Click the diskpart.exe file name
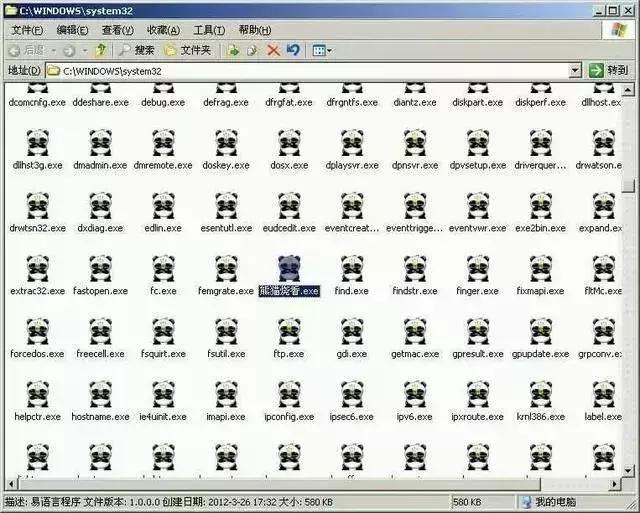Image resolution: width=640 pixels, height=513 pixels. click(x=478, y=102)
